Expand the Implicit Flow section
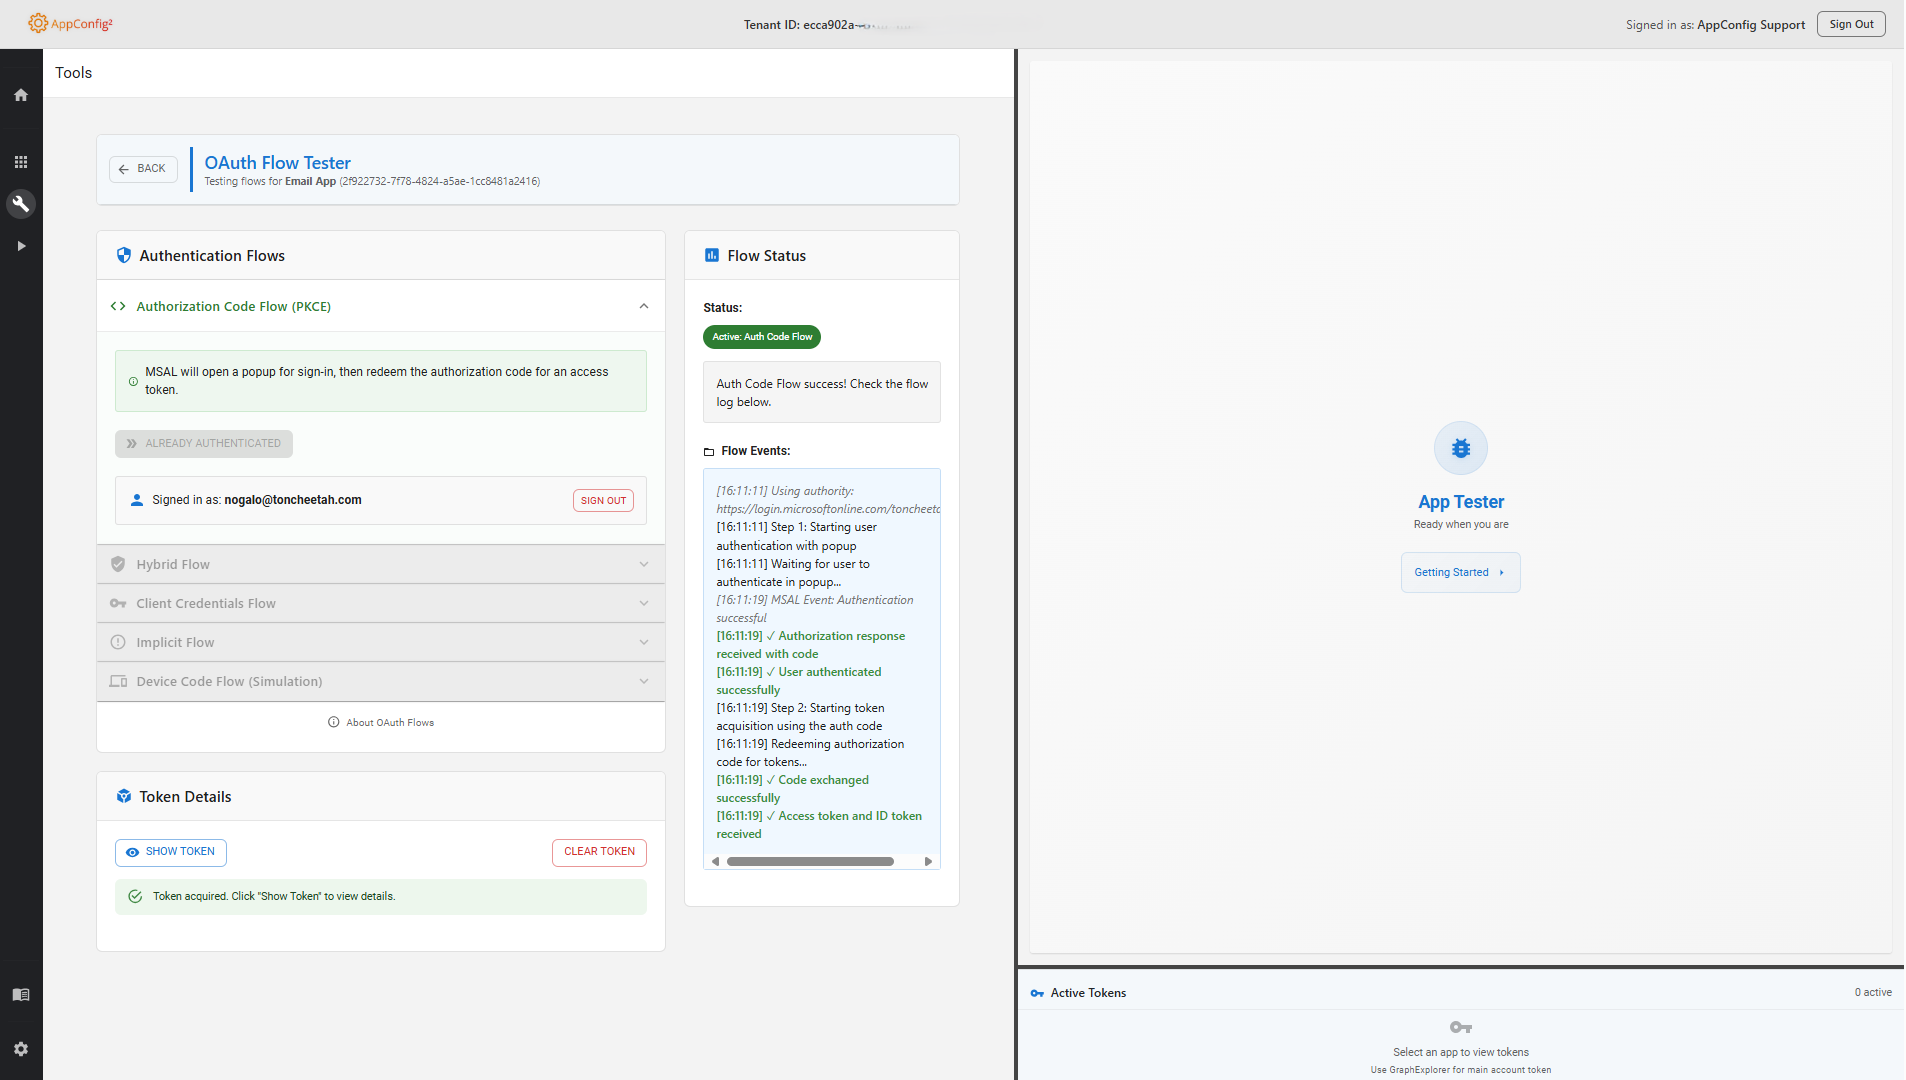 point(380,643)
